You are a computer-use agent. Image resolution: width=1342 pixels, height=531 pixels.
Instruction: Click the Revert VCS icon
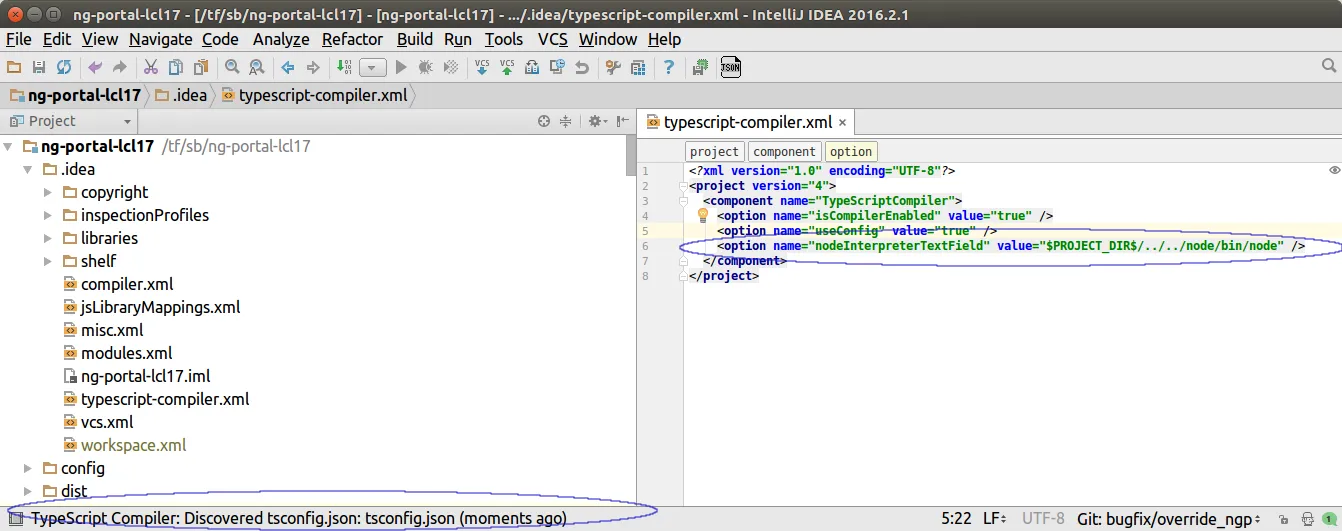(582, 67)
